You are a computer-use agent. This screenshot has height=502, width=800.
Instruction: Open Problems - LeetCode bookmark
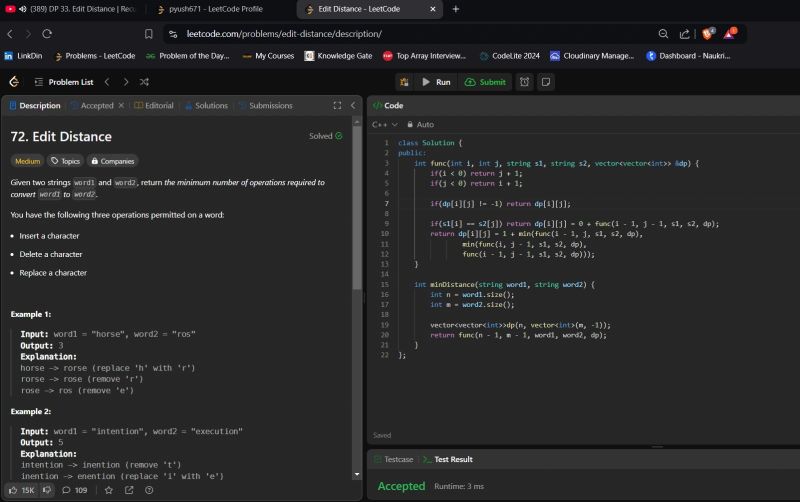coord(95,56)
